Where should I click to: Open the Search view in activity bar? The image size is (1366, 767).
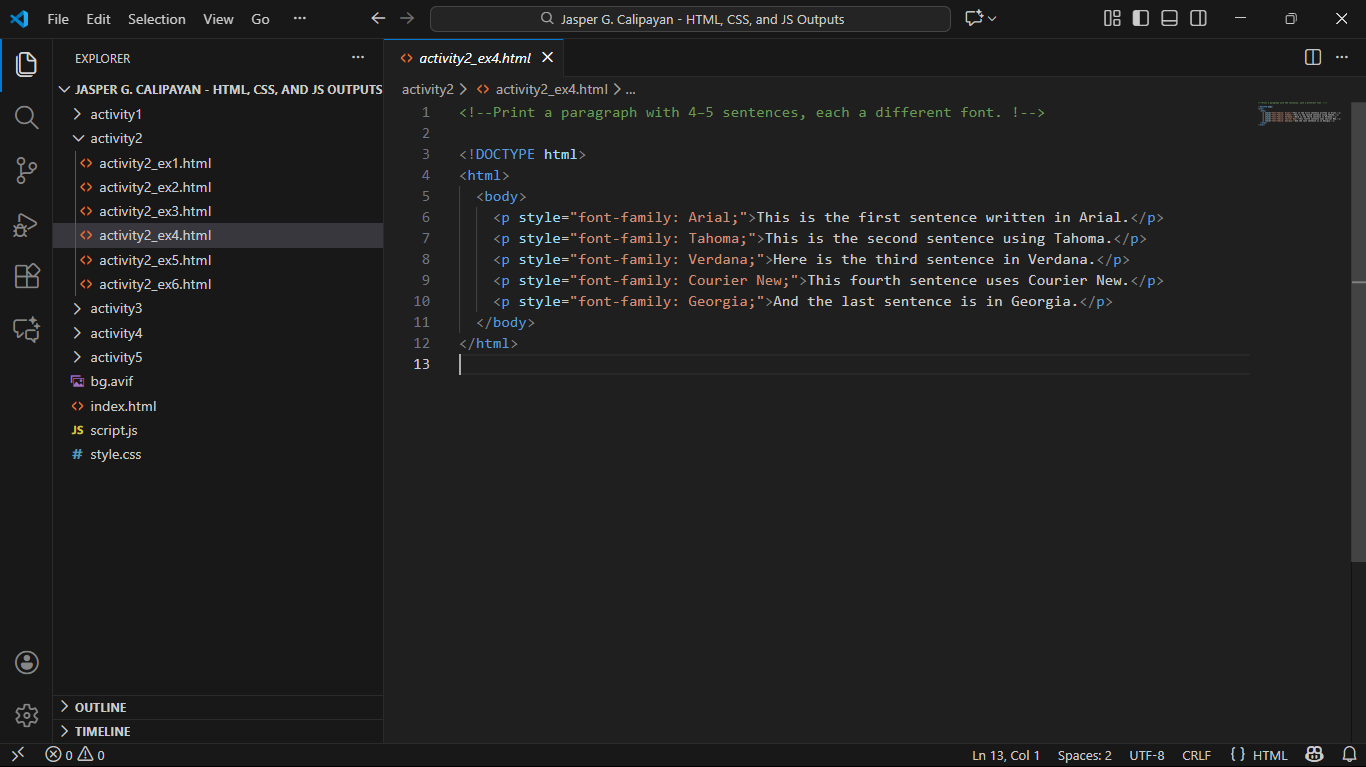click(27, 118)
